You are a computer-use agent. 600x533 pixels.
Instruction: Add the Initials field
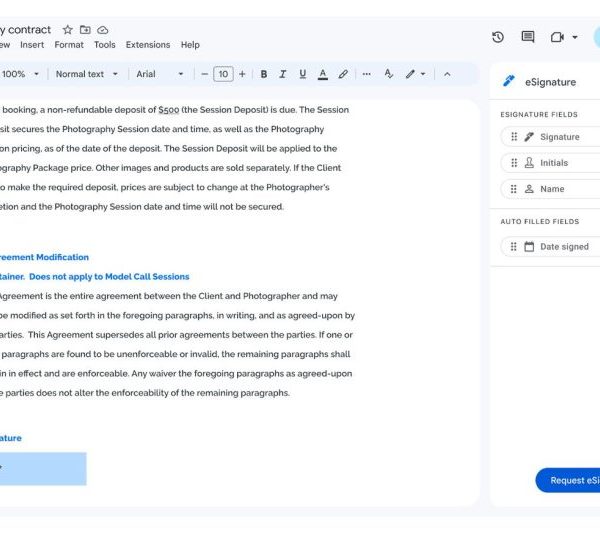(550, 163)
